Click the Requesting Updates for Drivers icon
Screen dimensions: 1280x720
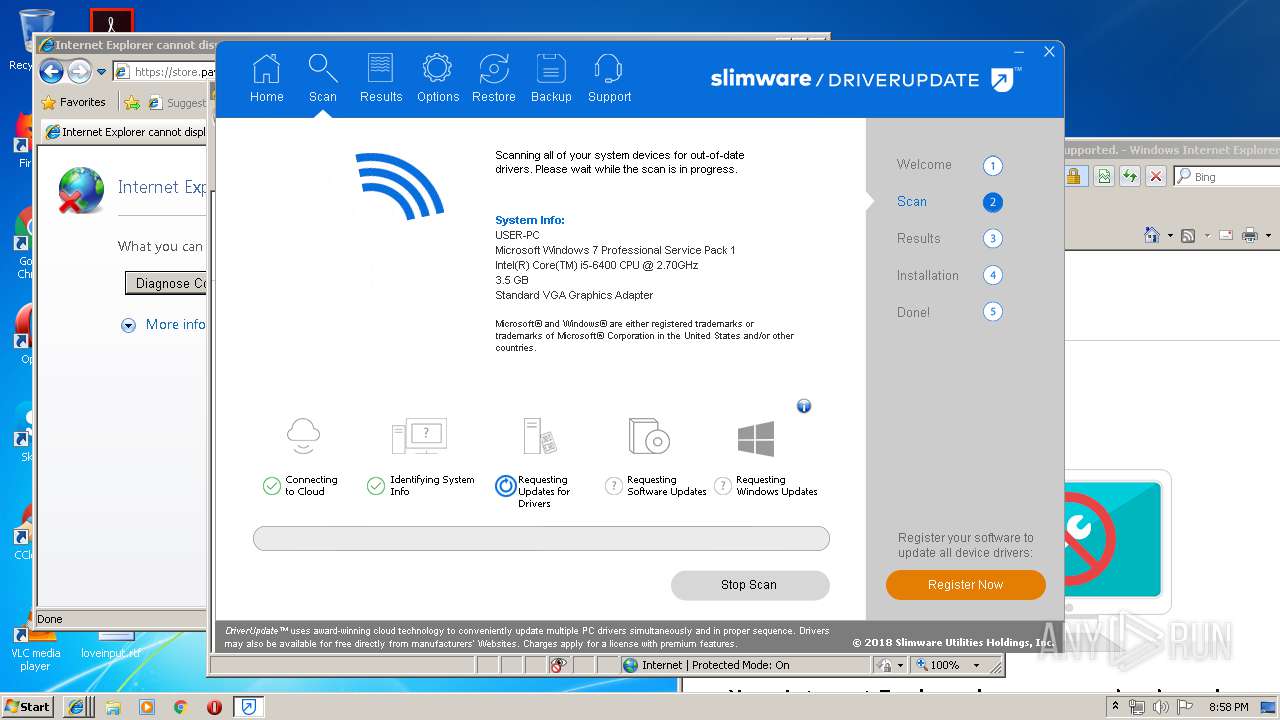pyautogui.click(x=540, y=437)
